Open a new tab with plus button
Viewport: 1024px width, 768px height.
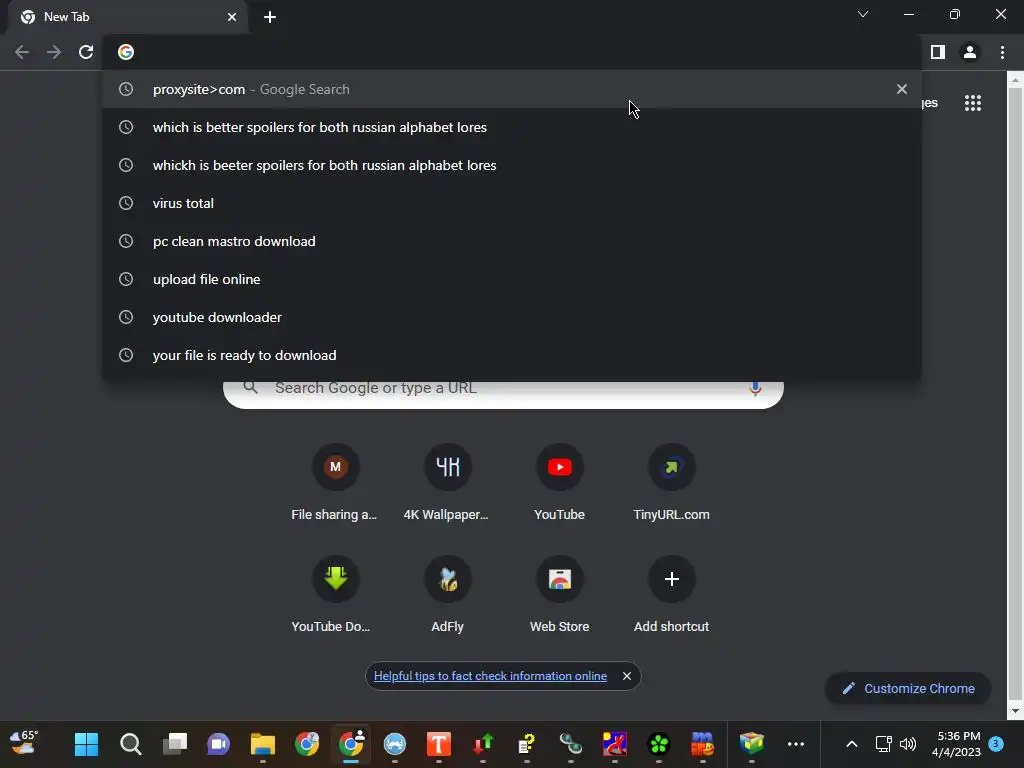270,17
